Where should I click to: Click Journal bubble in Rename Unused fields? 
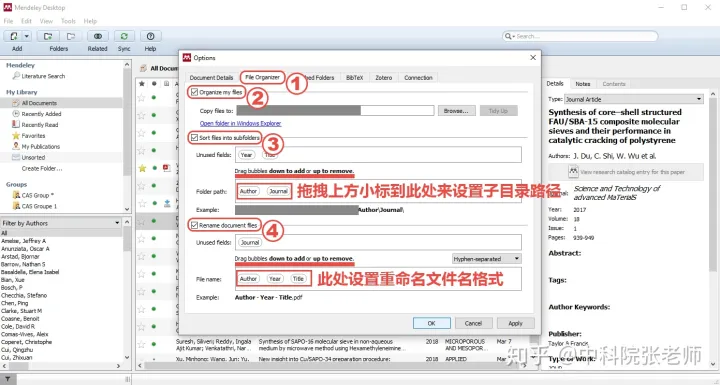pyautogui.click(x=250, y=243)
